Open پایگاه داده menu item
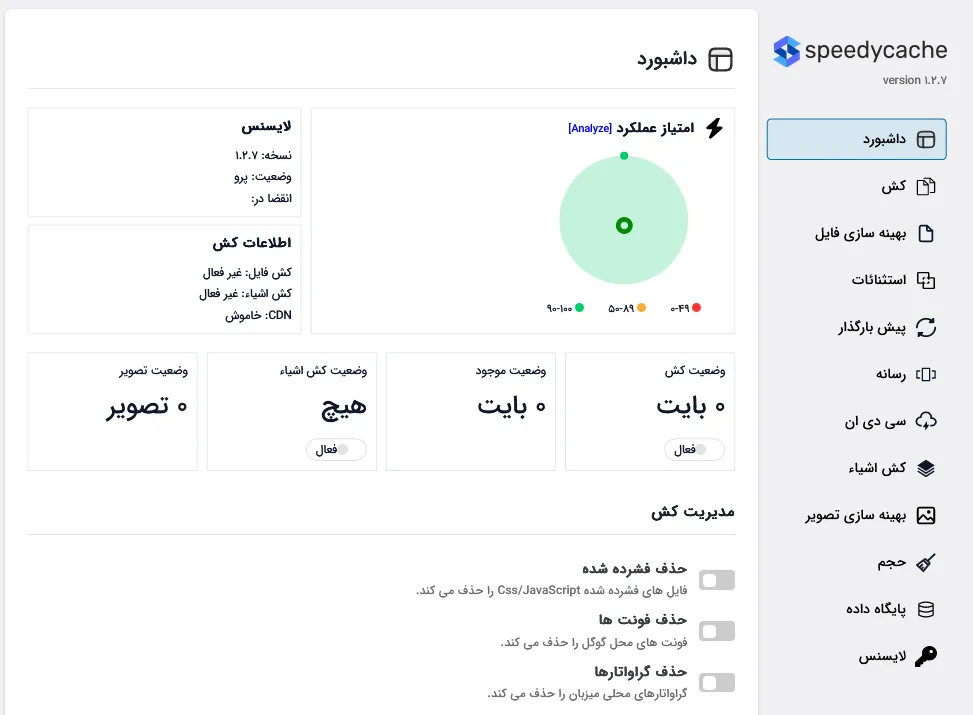The width and height of the screenshot is (973, 715). point(856,609)
